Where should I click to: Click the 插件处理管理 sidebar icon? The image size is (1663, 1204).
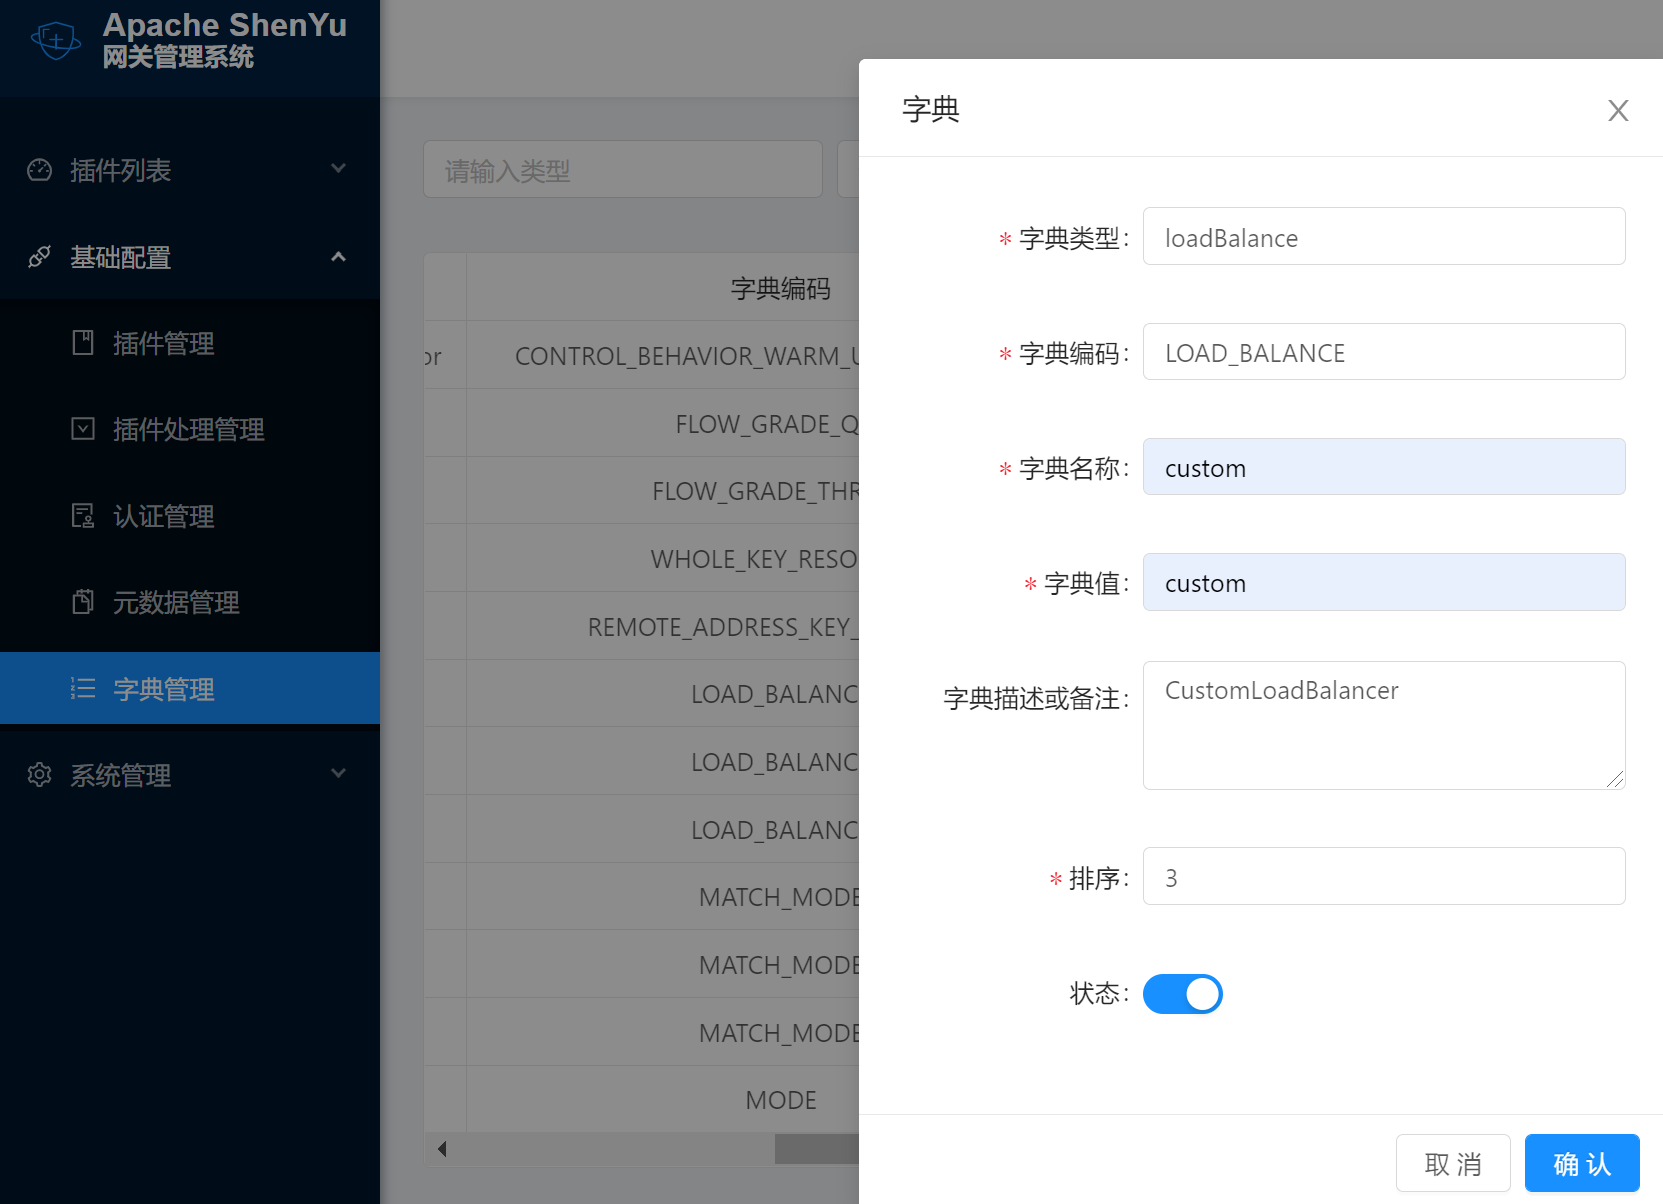pyautogui.click(x=83, y=429)
